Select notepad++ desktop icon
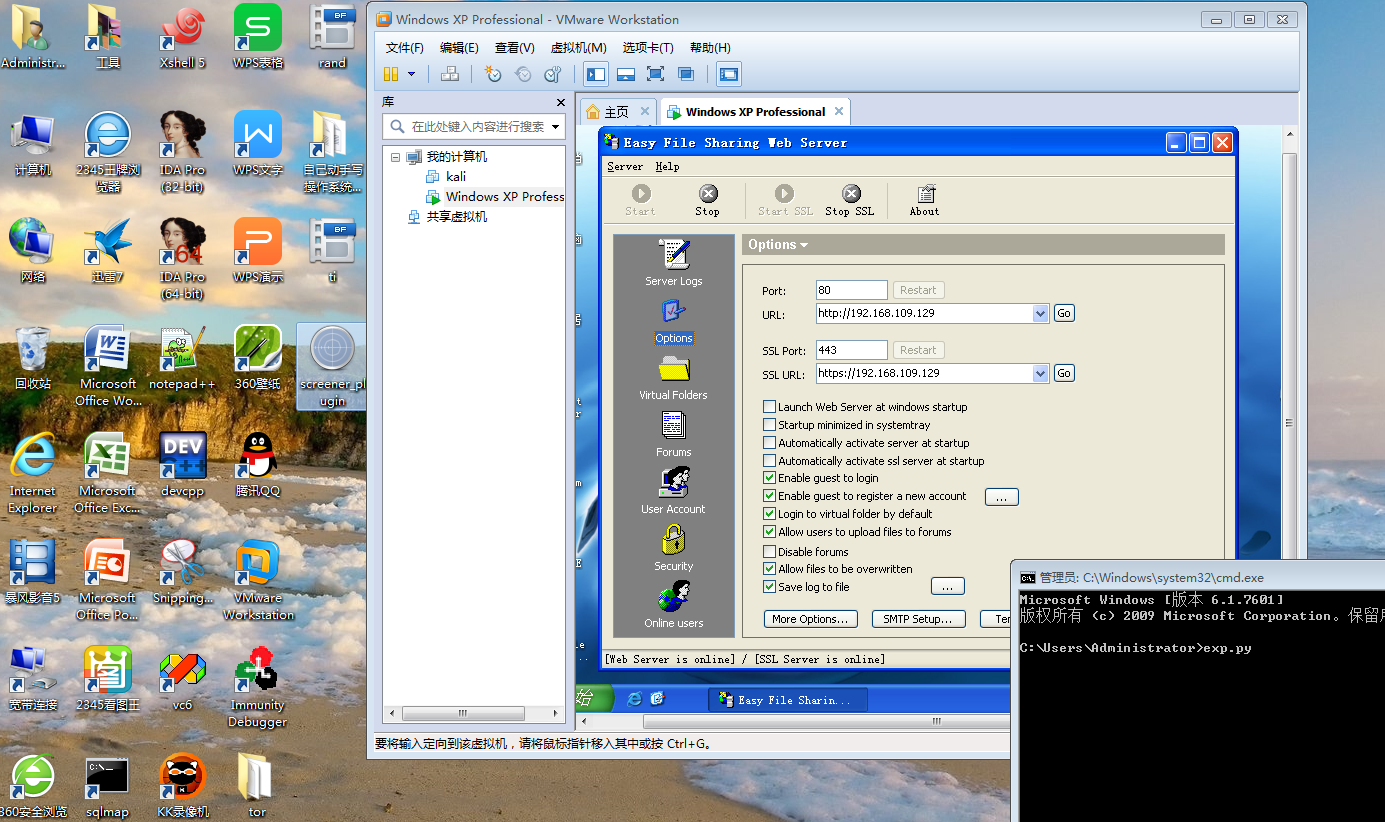This screenshot has height=822, width=1385. tap(182, 358)
